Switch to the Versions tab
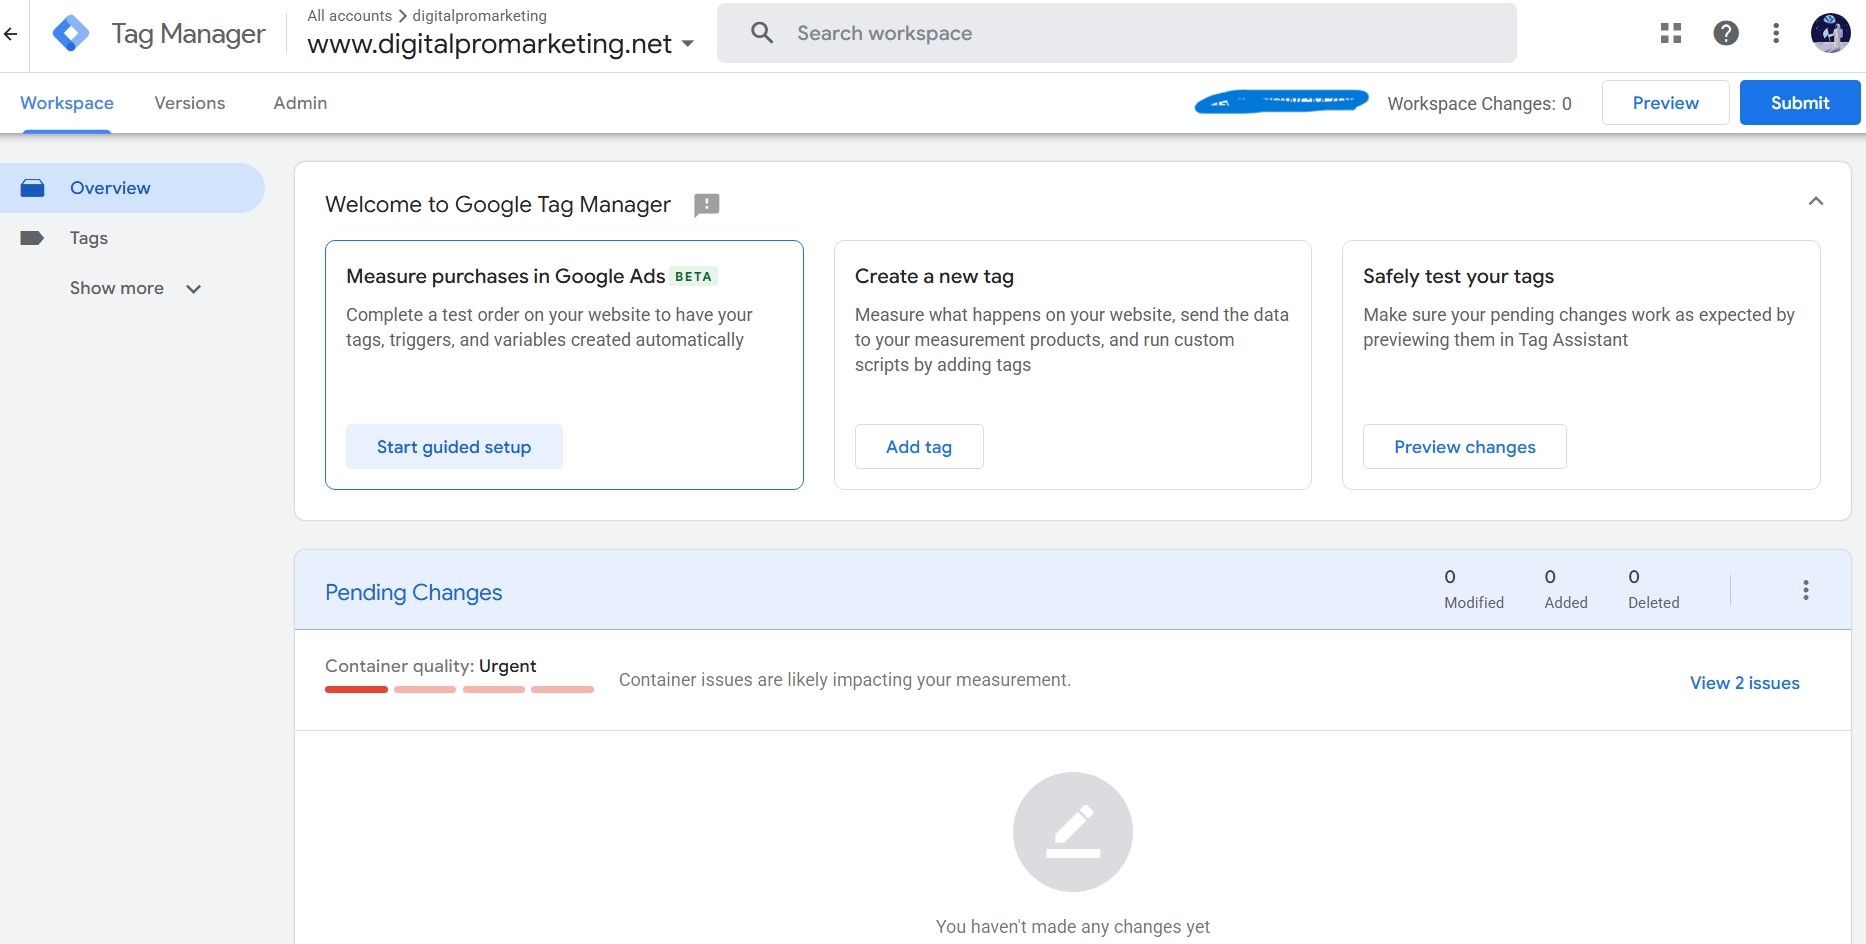This screenshot has width=1866, height=944. 190,103
